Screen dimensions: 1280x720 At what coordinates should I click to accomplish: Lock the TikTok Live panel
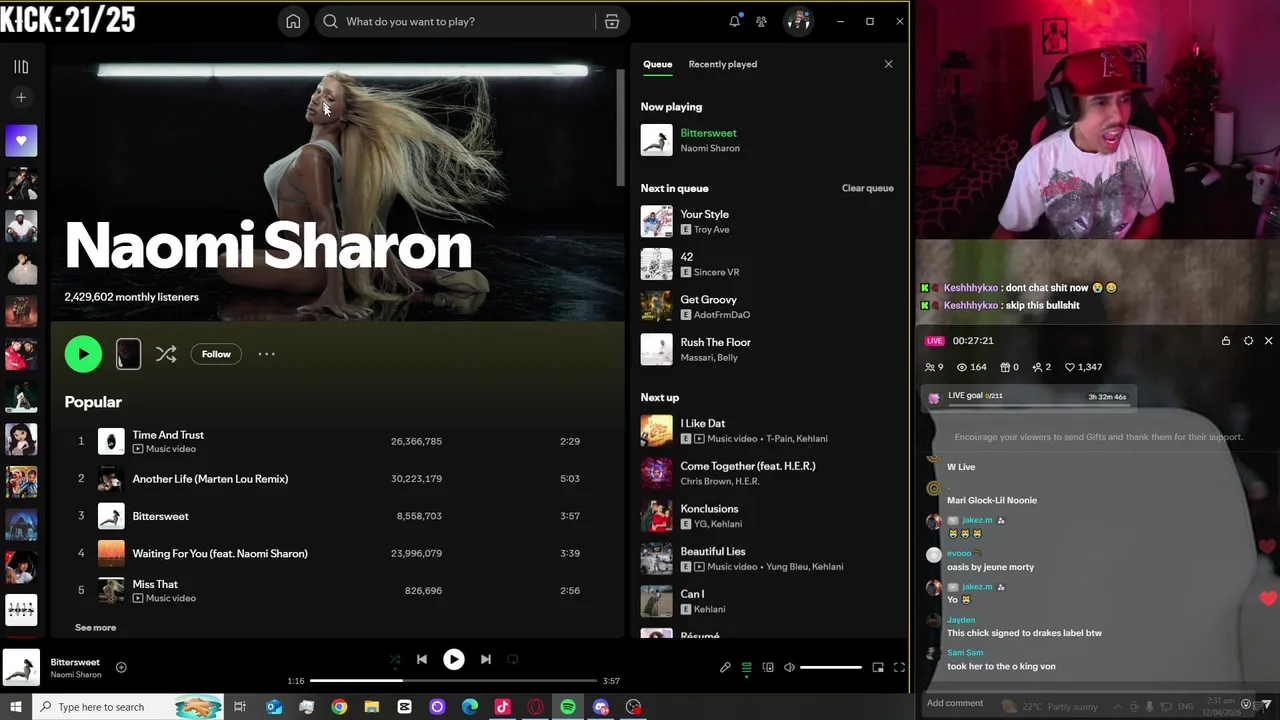coord(1226,341)
